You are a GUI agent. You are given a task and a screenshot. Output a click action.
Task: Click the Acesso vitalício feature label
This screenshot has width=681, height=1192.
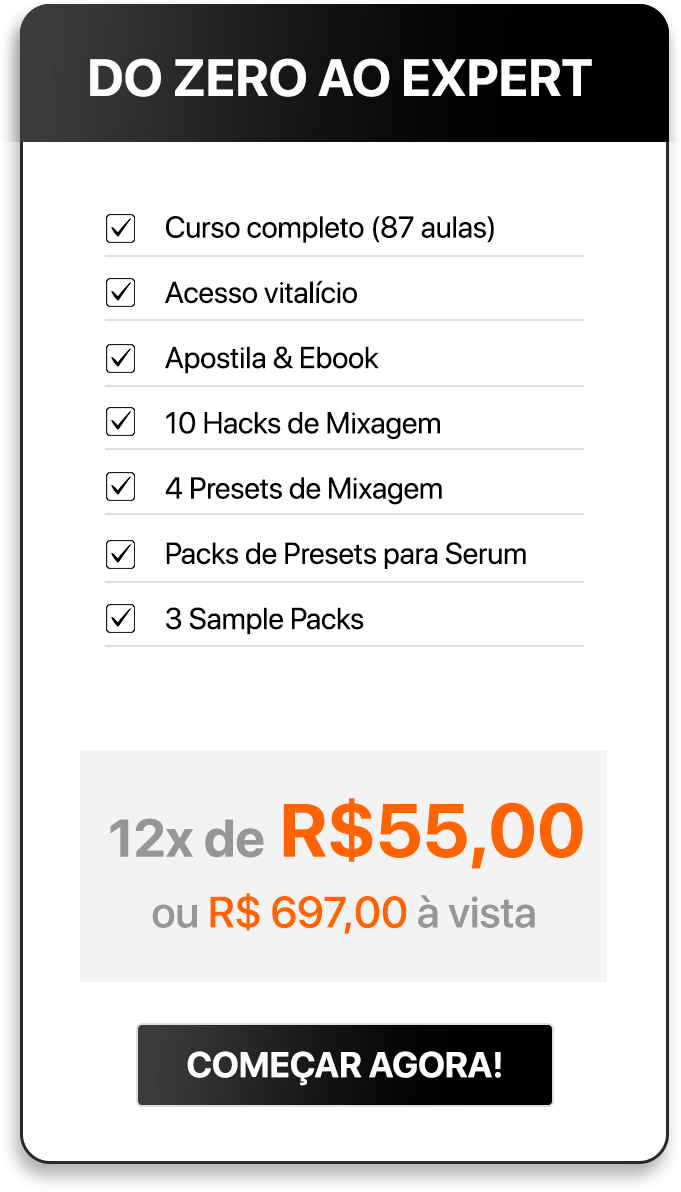coord(261,293)
